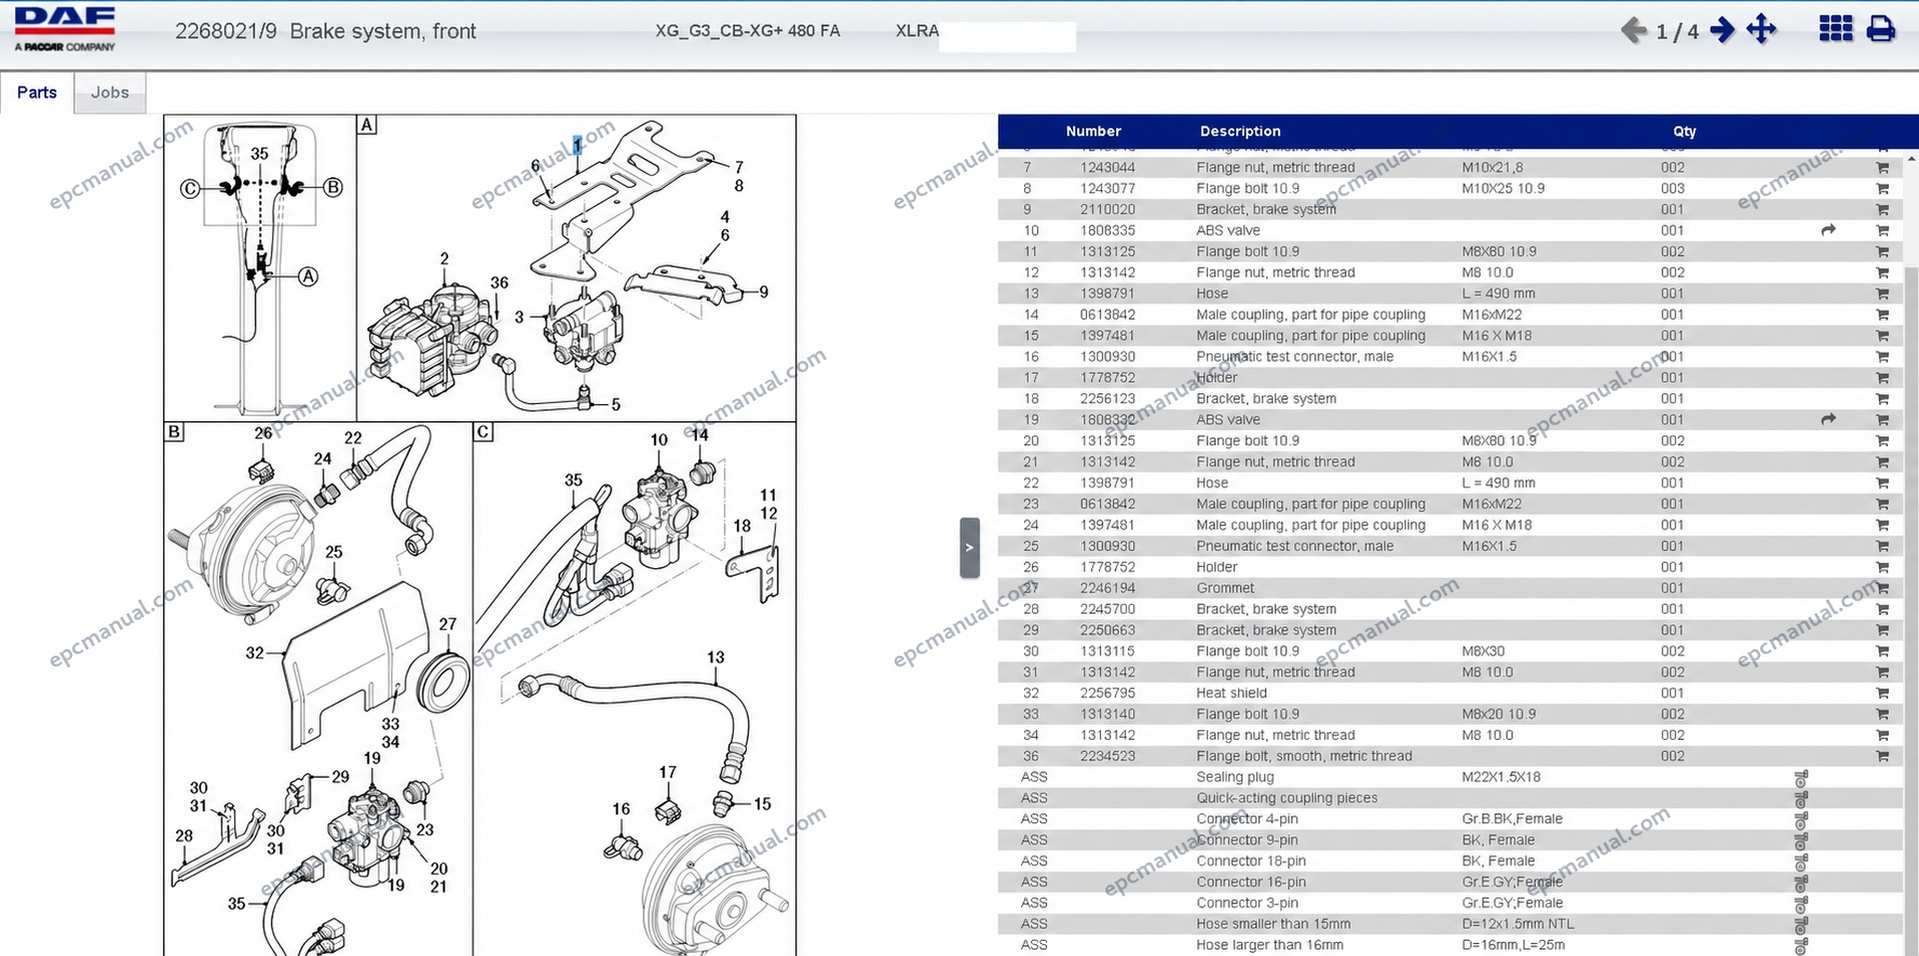Switch to the Parts tab
This screenshot has width=1919, height=956.
click(x=37, y=92)
